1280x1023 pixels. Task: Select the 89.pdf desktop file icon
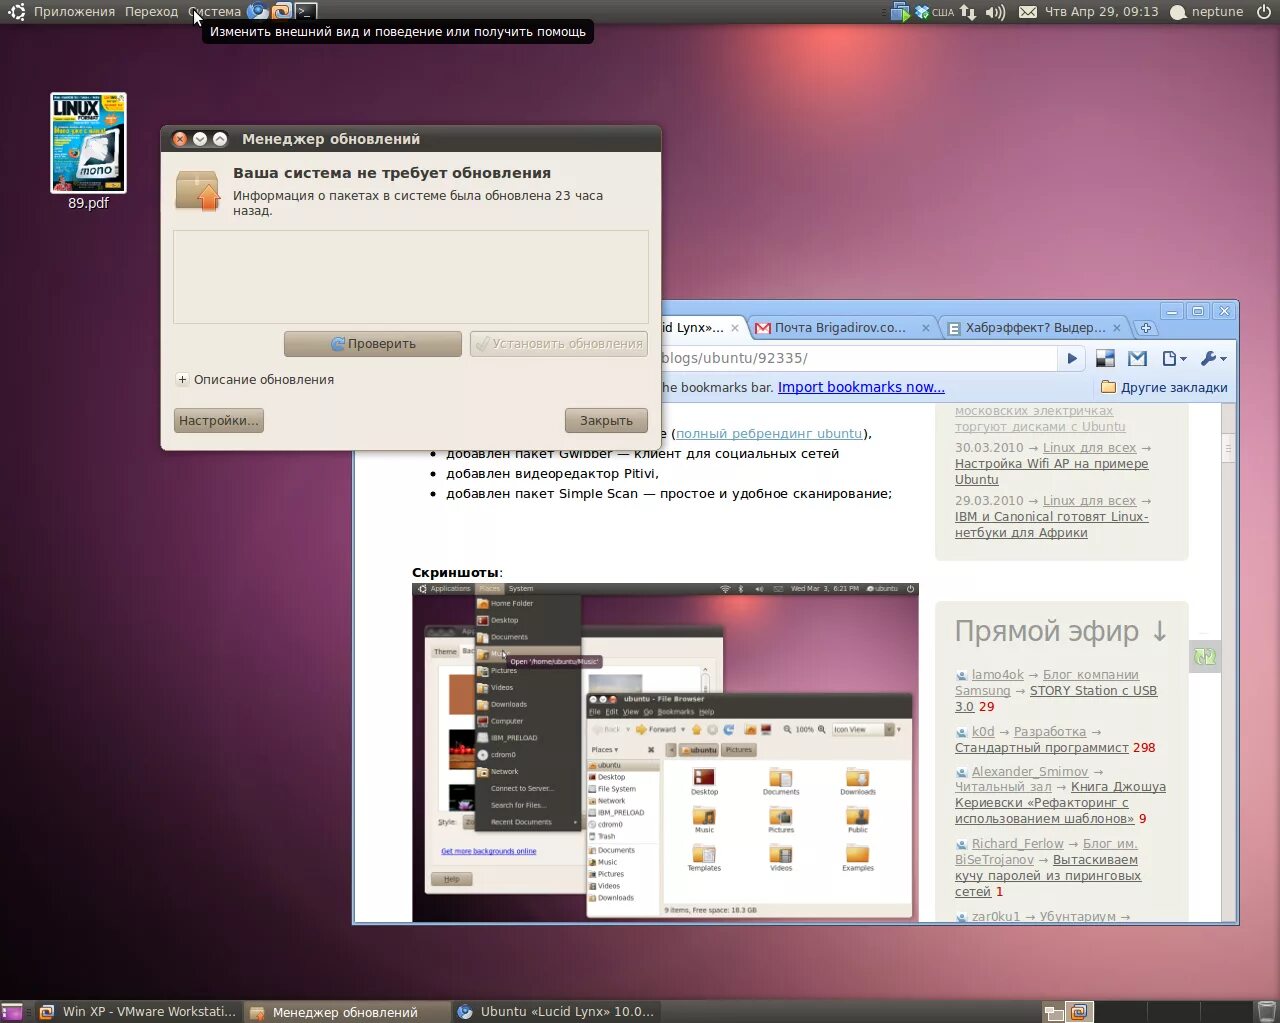point(88,143)
